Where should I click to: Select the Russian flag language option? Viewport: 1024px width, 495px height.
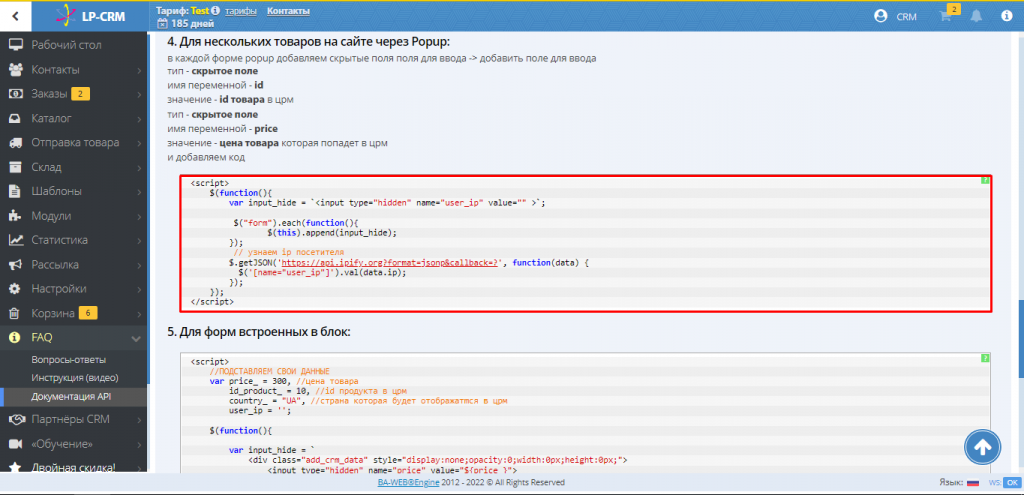click(972, 483)
